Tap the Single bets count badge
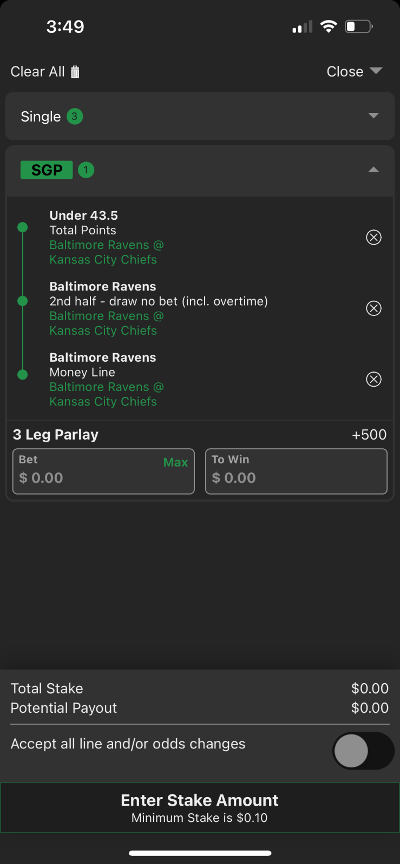This screenshot has width=400, height=864. tap(75, 117)
